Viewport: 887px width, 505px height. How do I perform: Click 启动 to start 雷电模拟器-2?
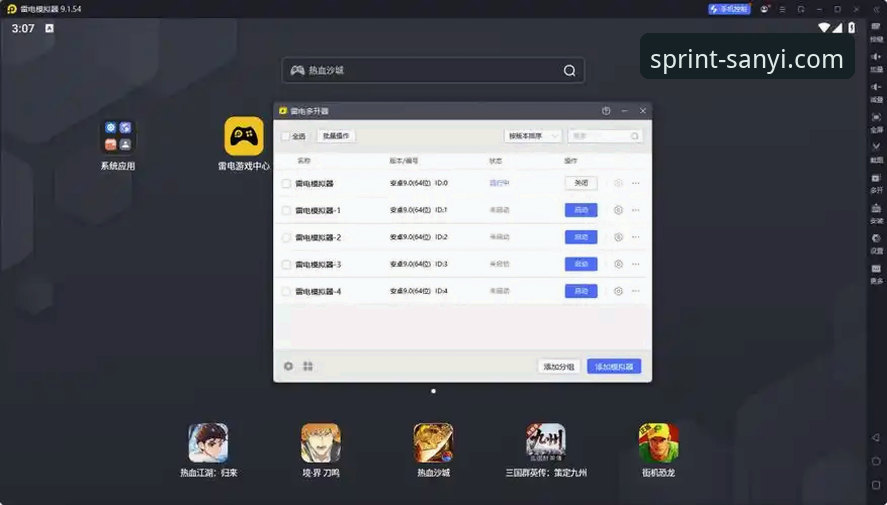coord(581,237)
